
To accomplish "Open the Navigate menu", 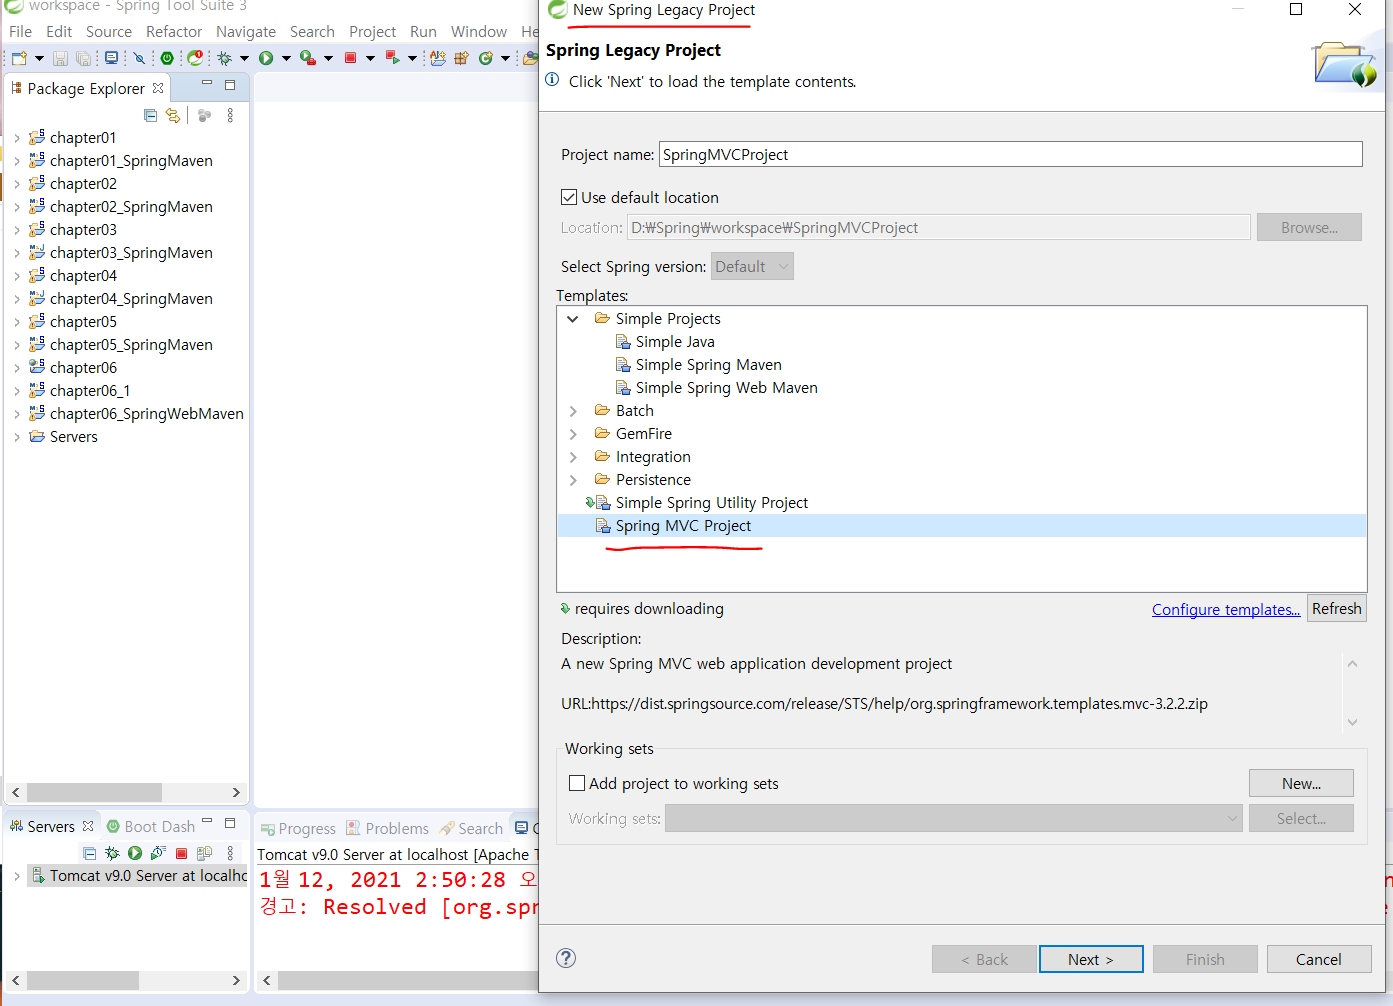I will coord(246,31).
